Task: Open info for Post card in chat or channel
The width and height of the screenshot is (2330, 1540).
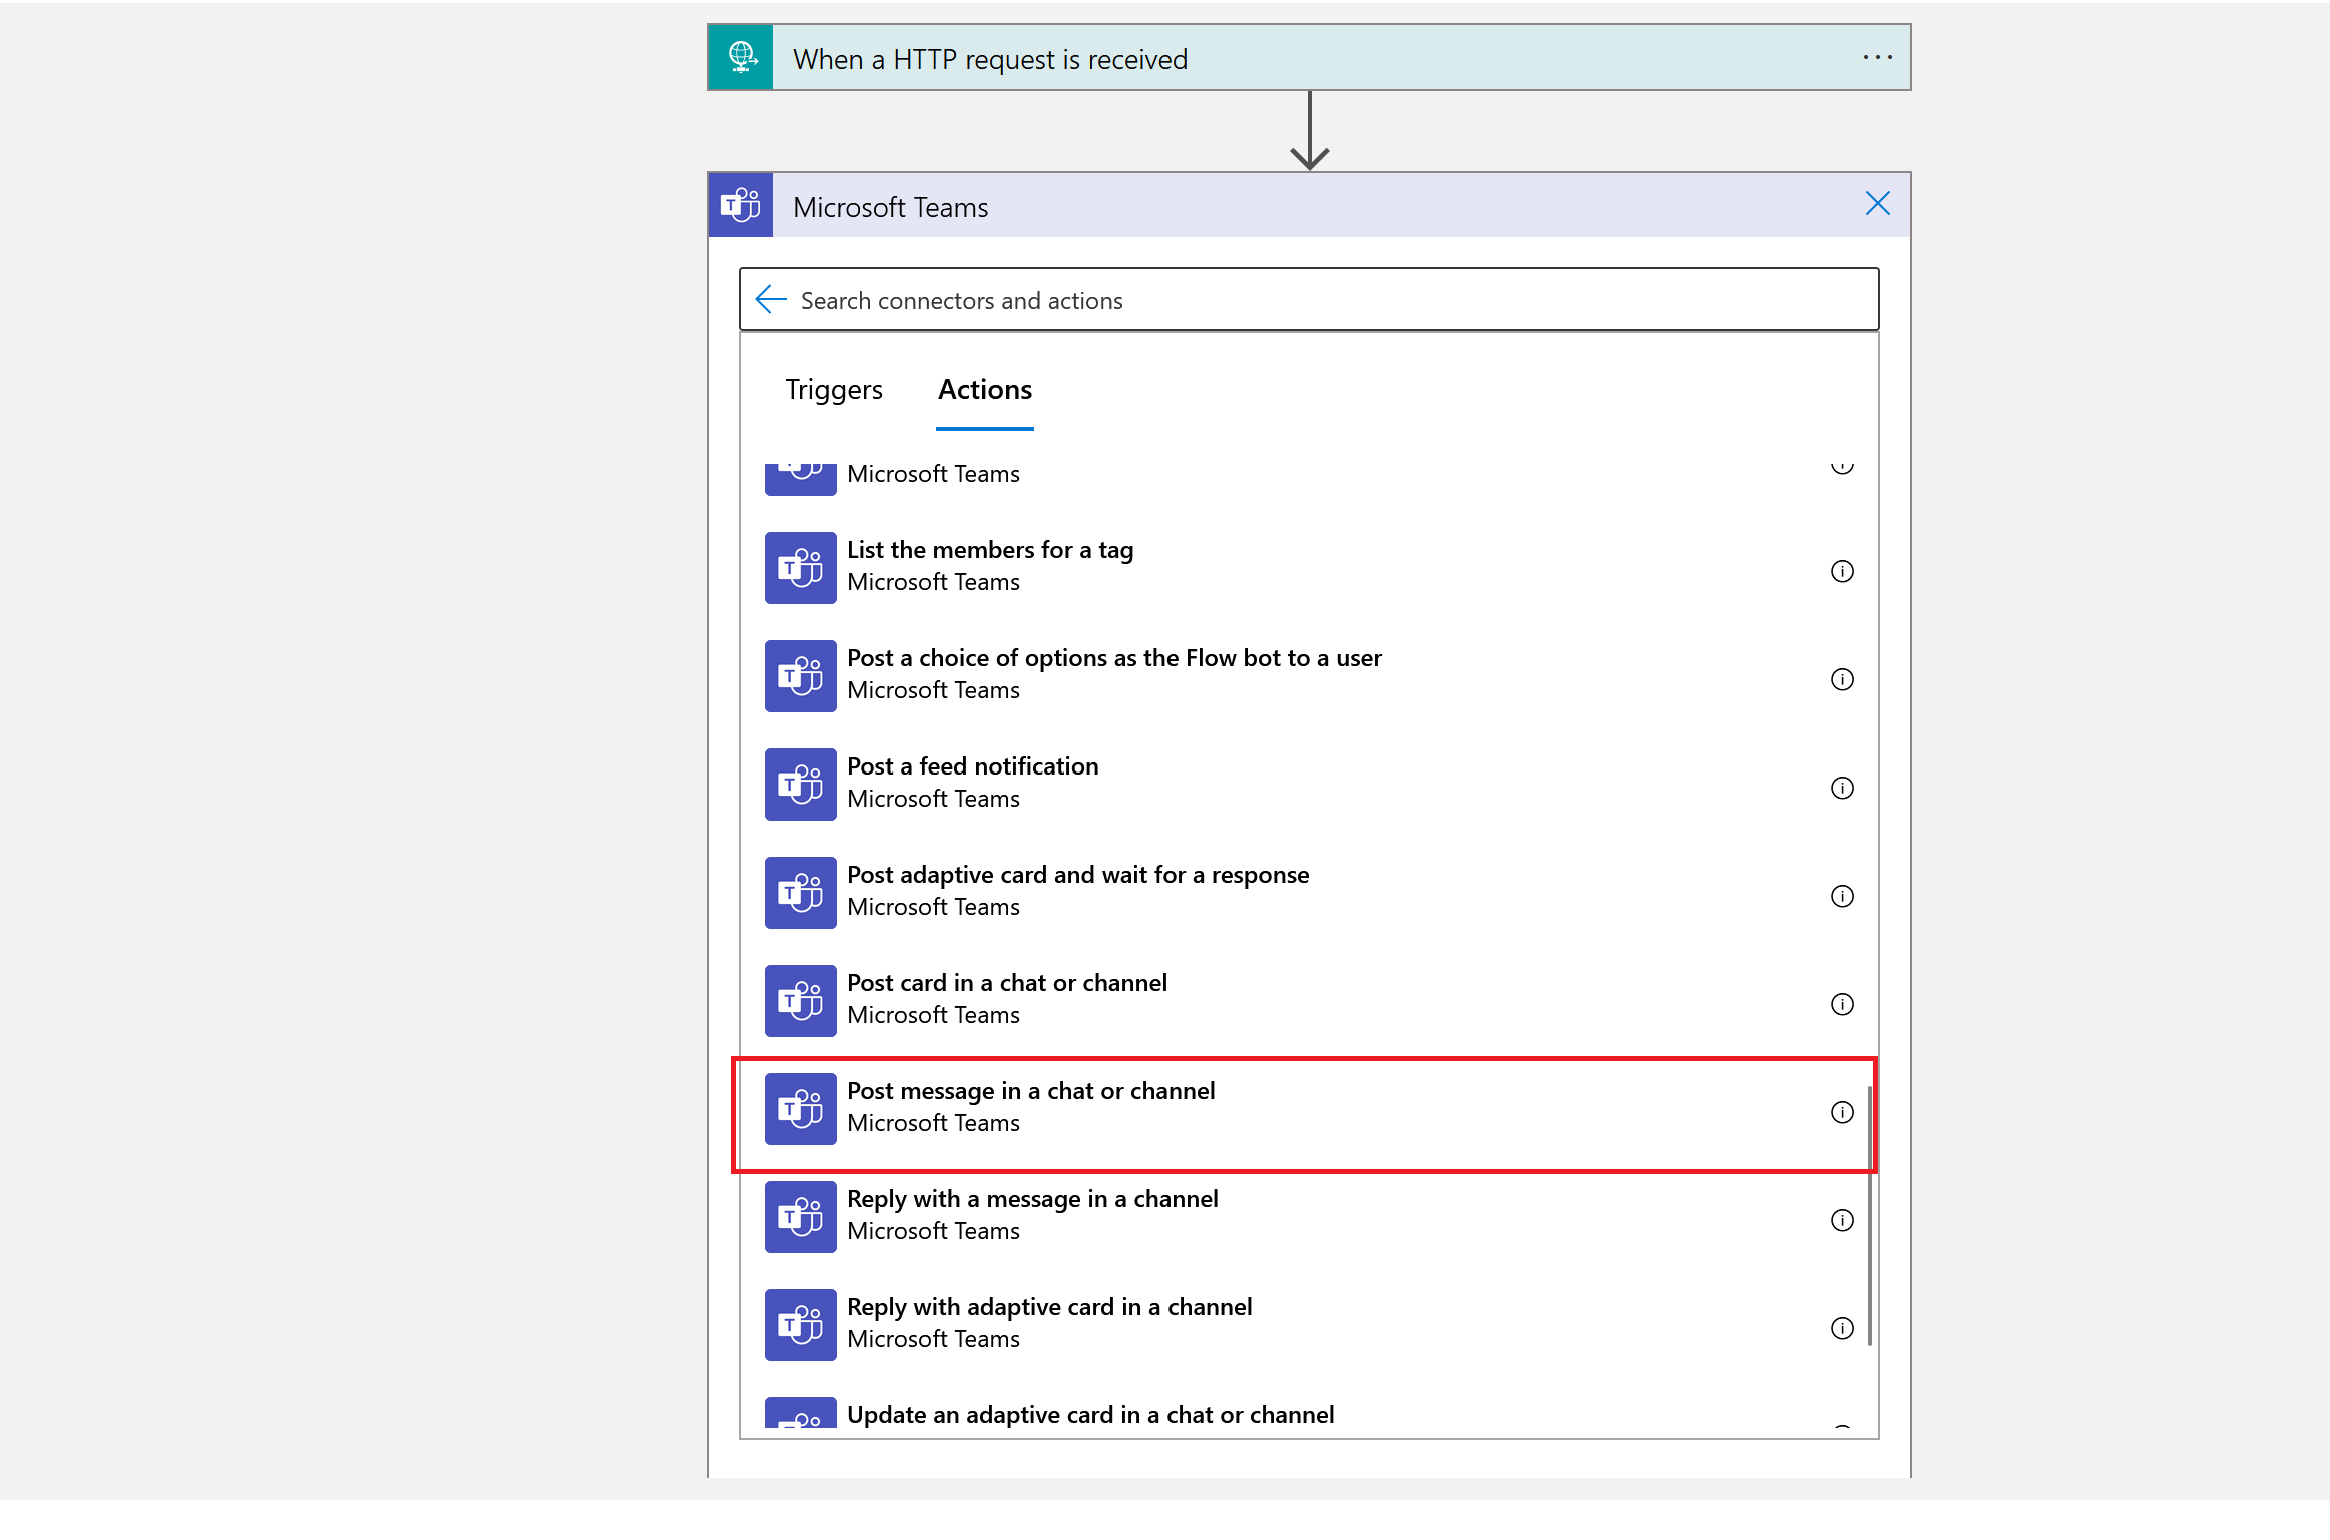Action: (1842, 1004)
